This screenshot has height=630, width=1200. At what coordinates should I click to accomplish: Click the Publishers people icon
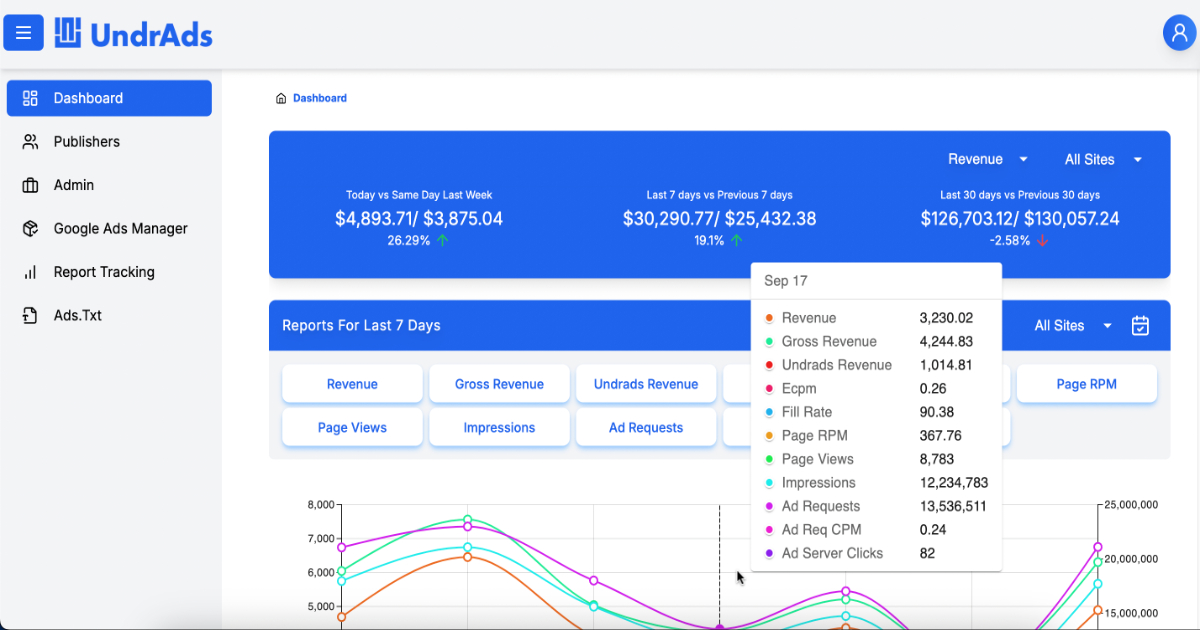(30, 142)
